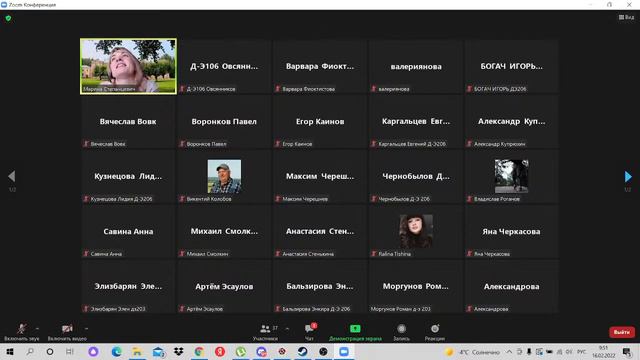Open the Mail app taskbar icon
The image size is (640, 360).
[158, 351]
